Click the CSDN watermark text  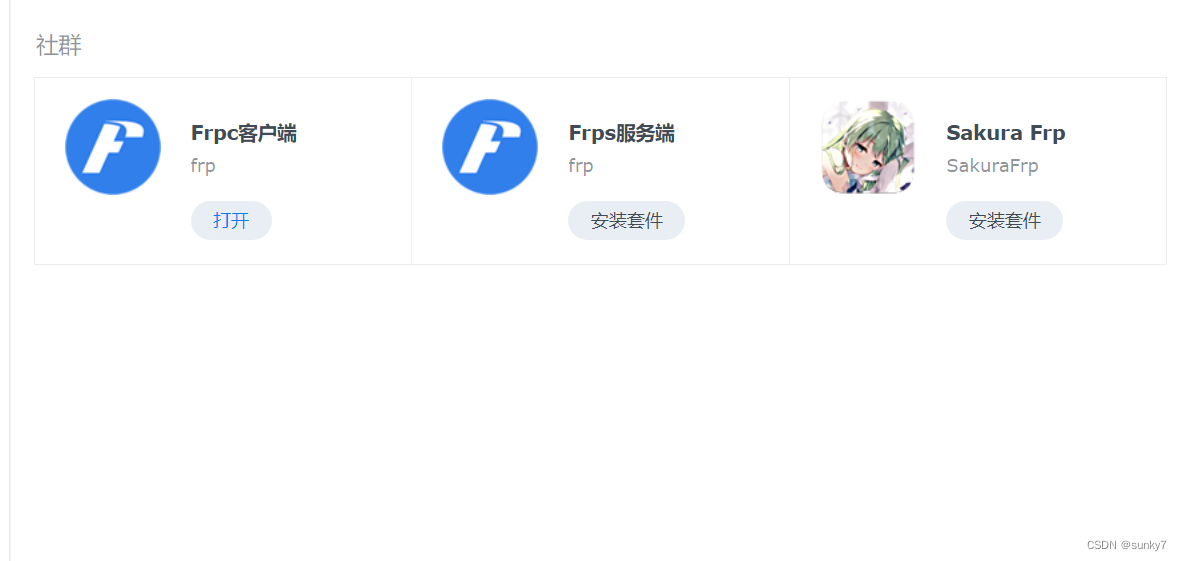tap(1102, 545)
